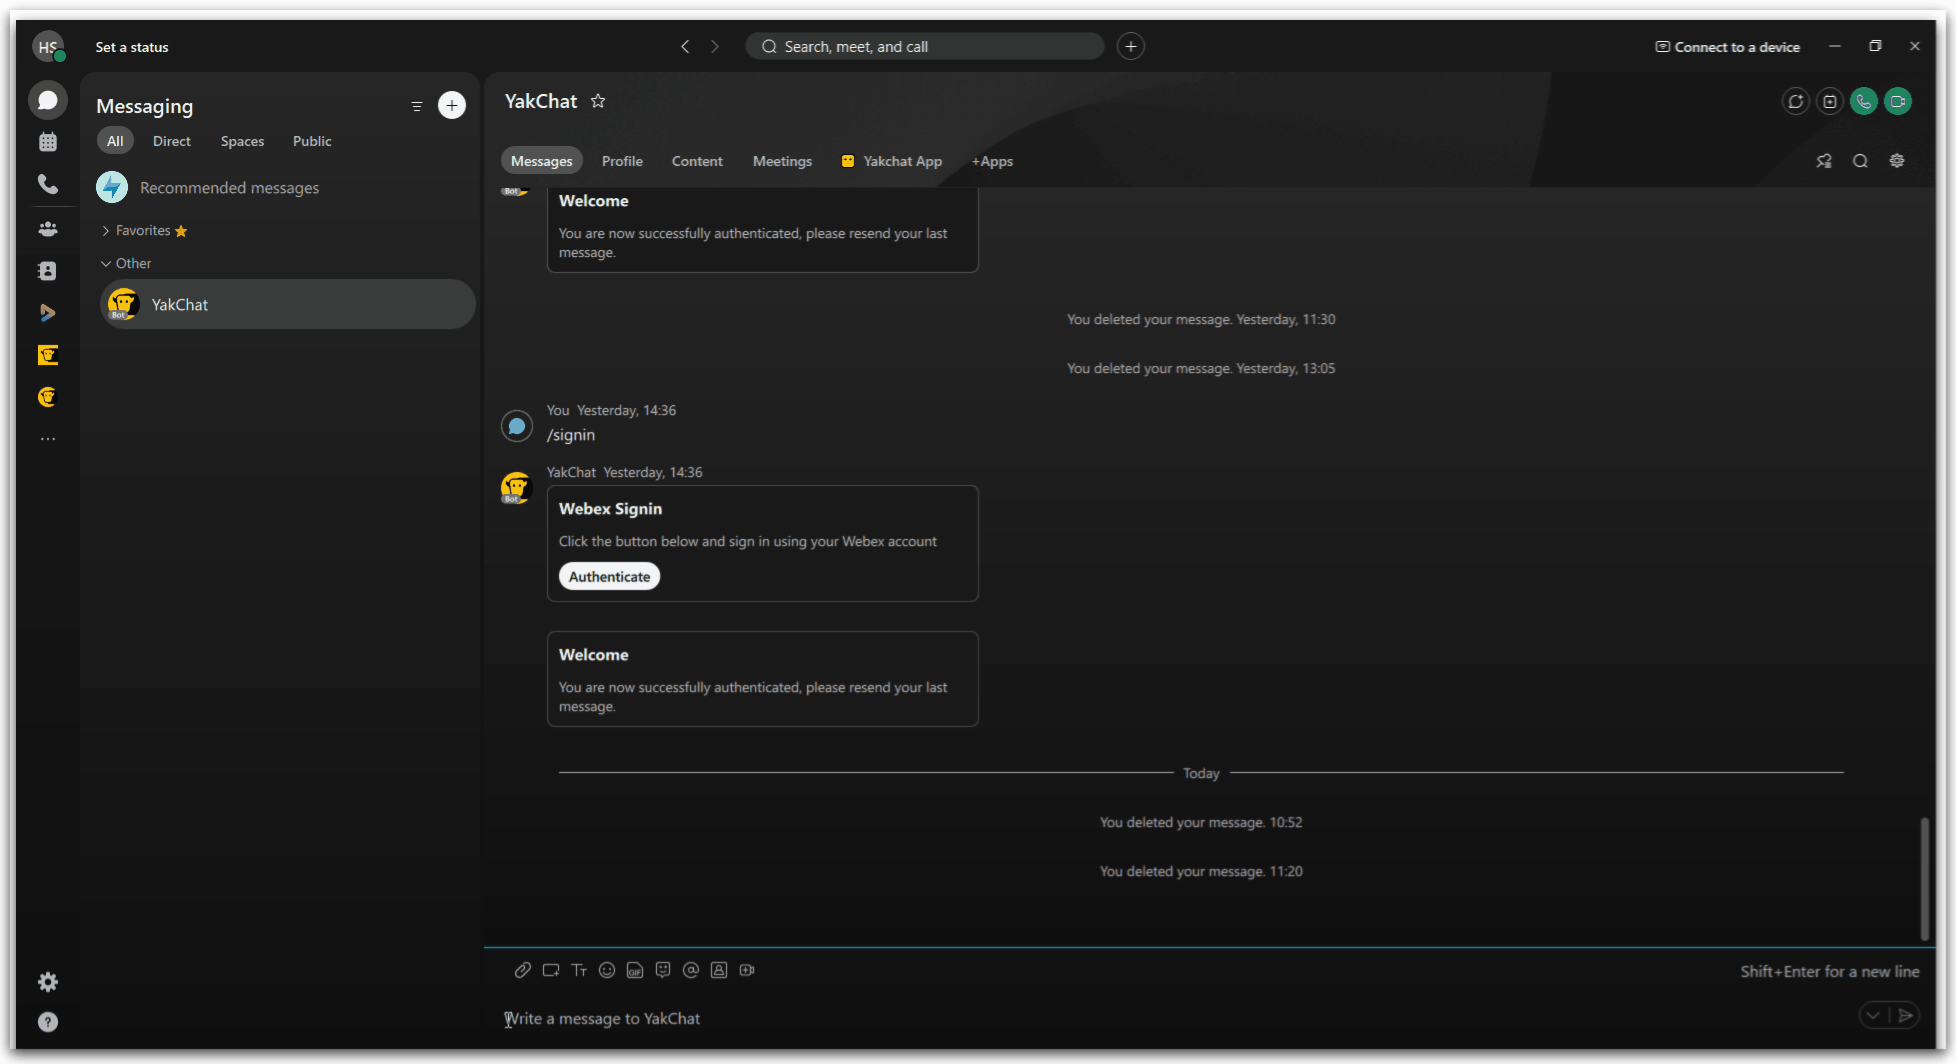Open the Yakchat App tab
The height and width of the screenshot is (1064, 1956).
[x=892, y=161]
